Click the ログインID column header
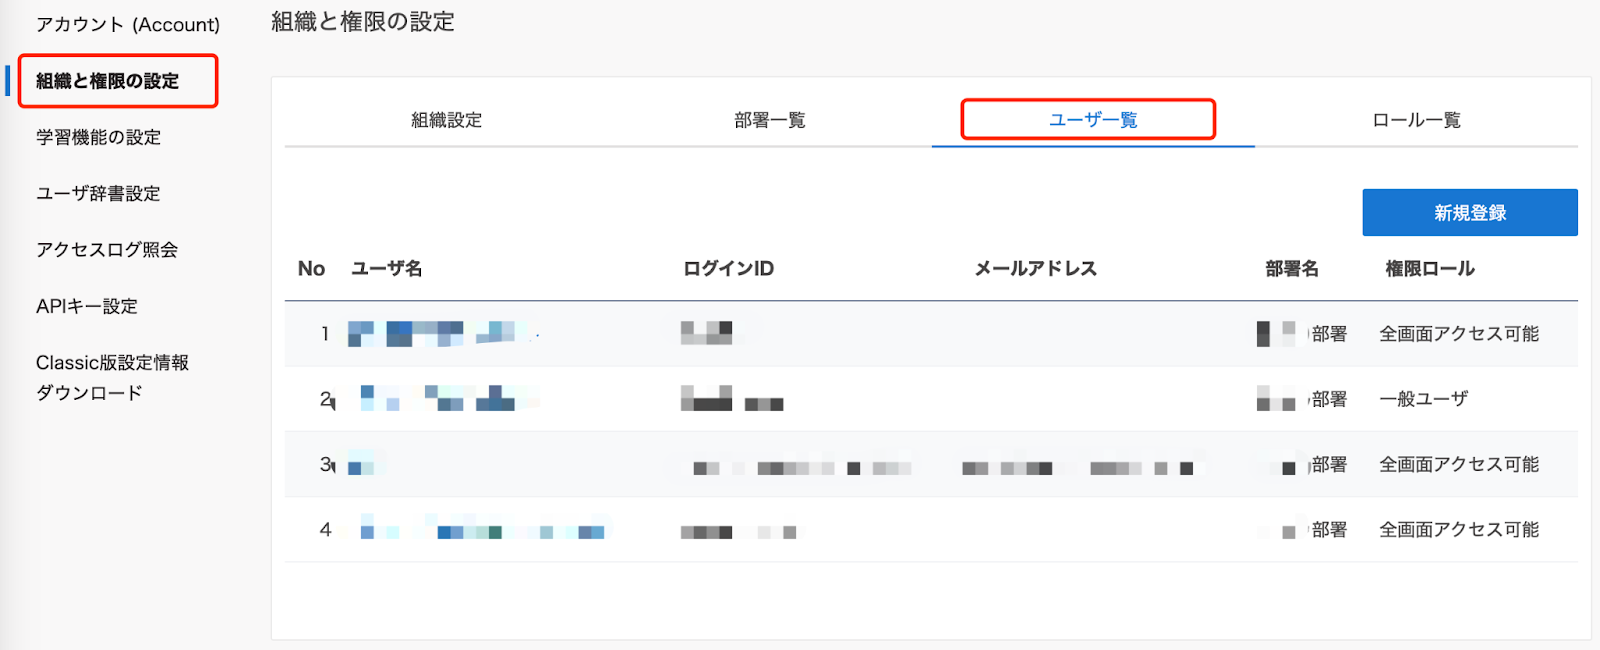Image resolution: width=1600 pixels, height=650 pixels. 728,268
